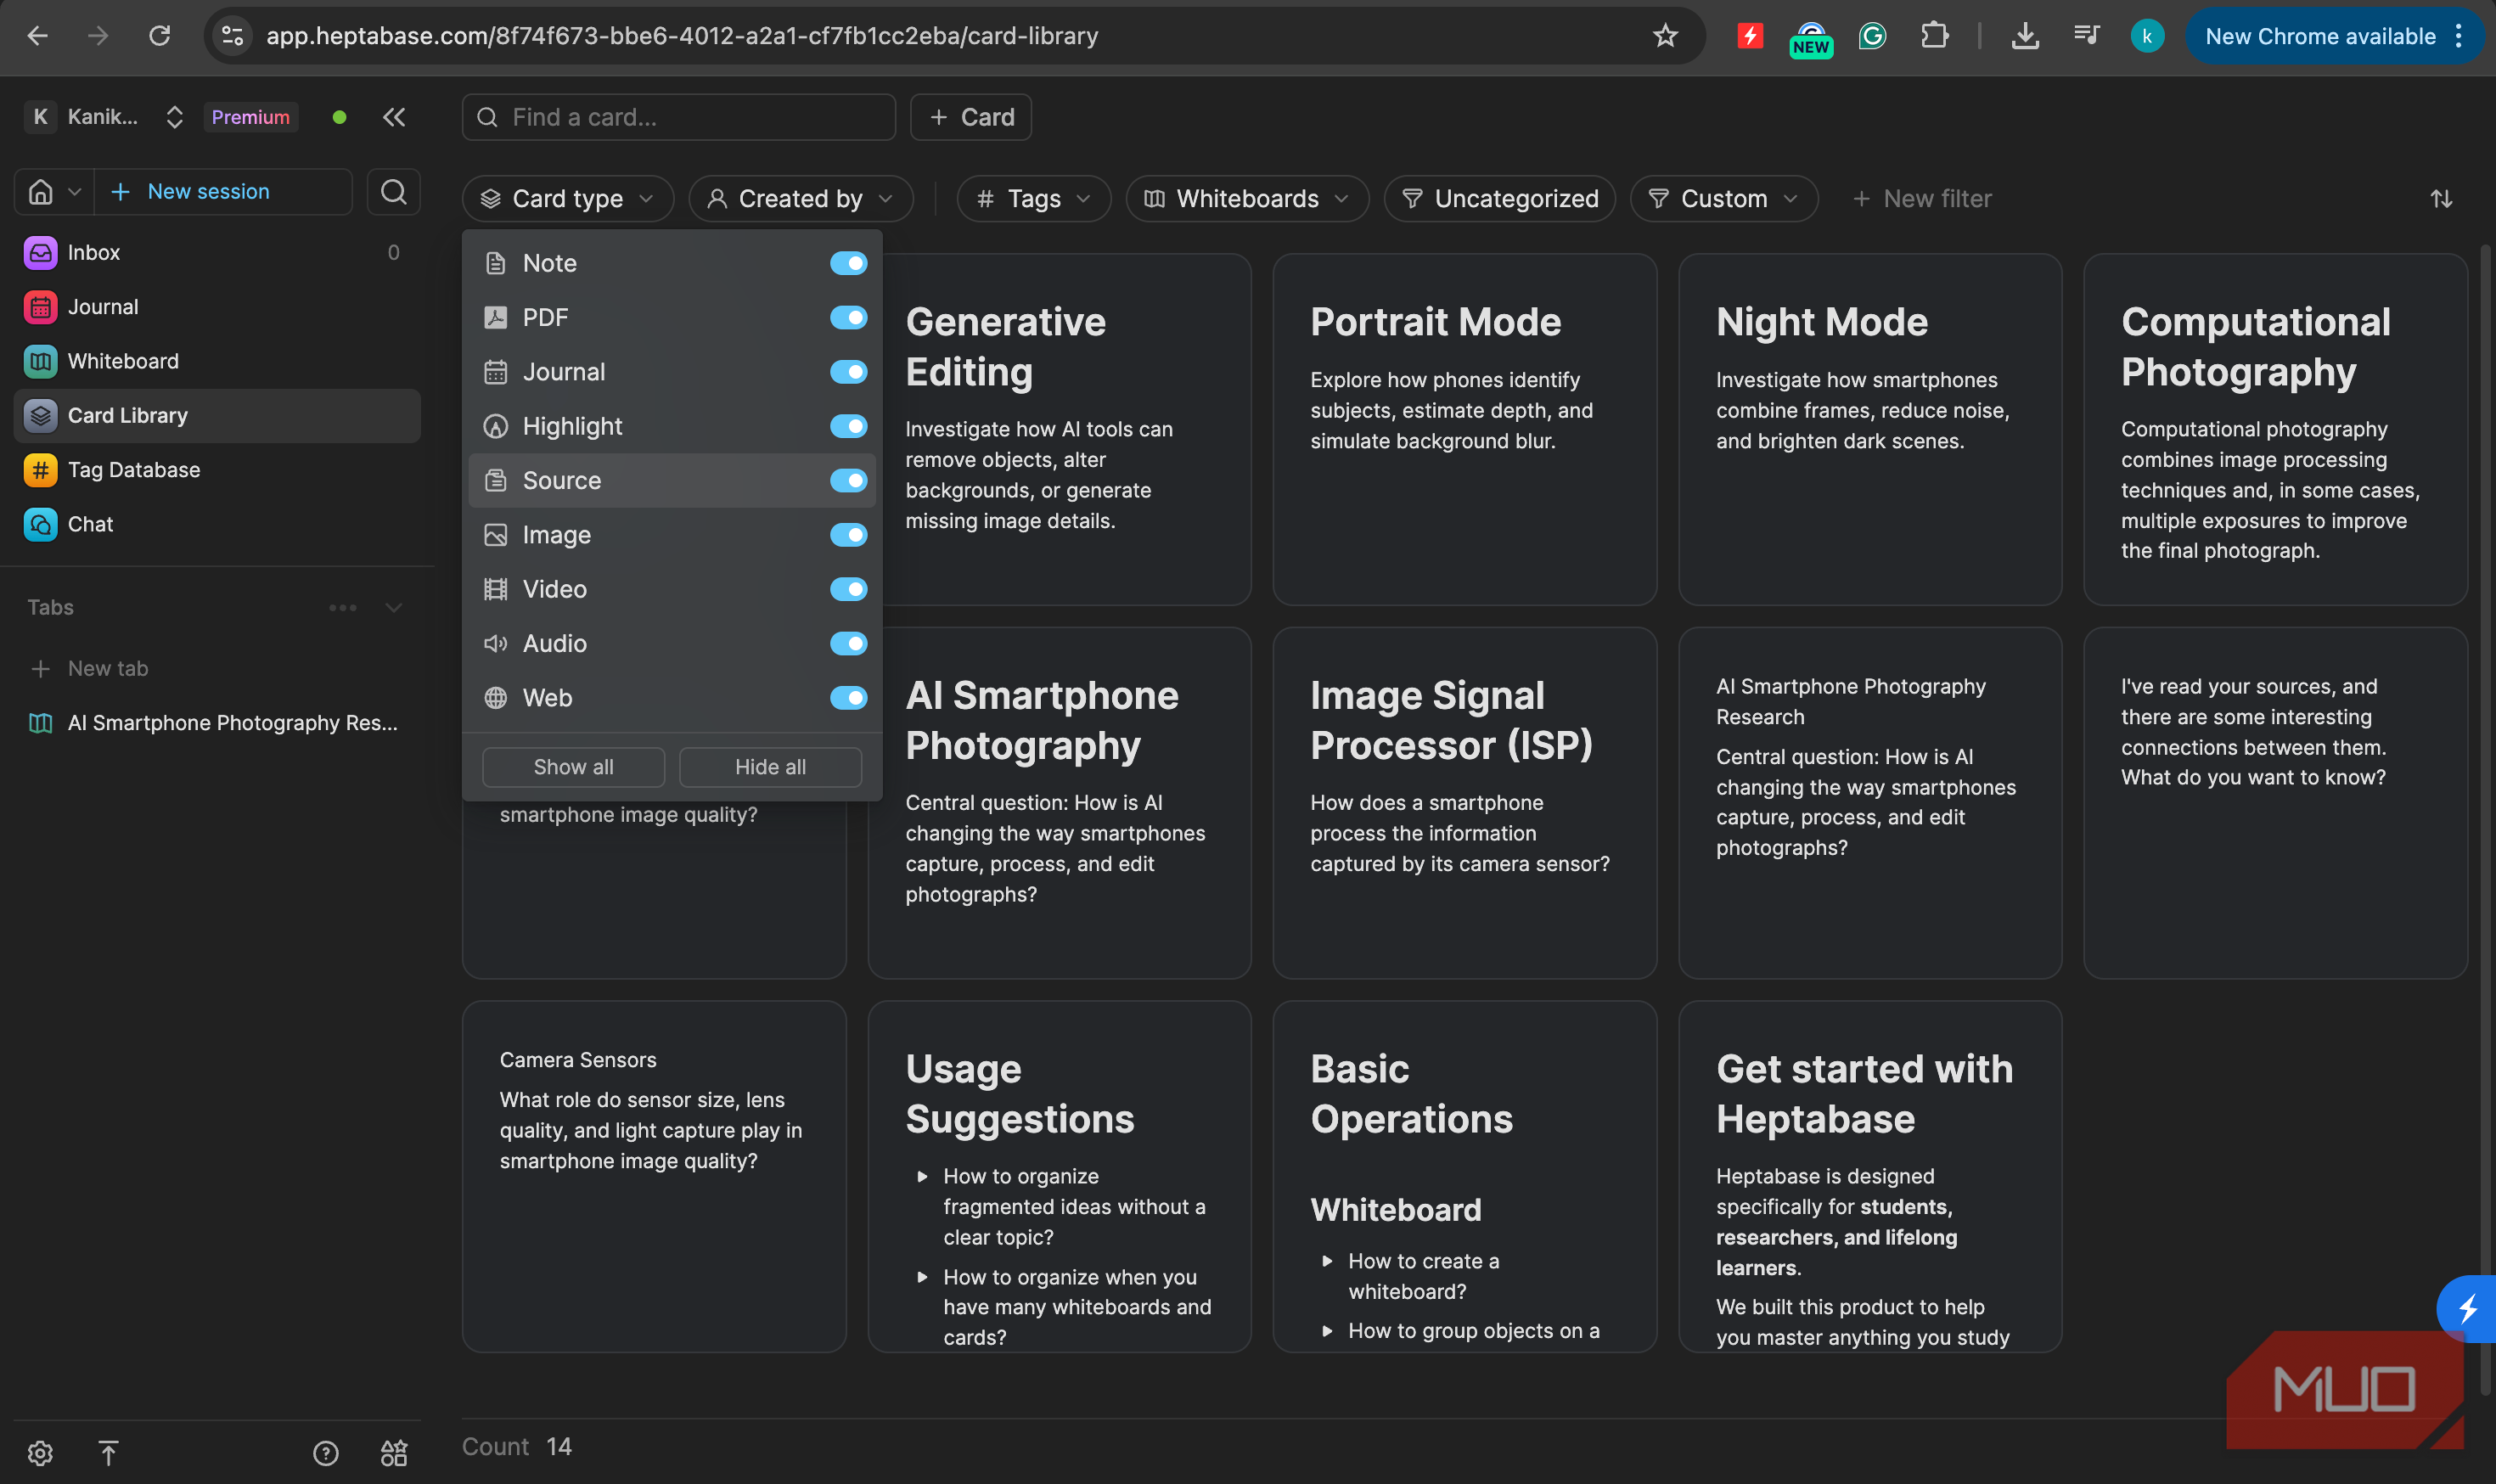The image size is (2496, 1484).
Task: Disable the Web card type toggle
Action: [848, 697]
